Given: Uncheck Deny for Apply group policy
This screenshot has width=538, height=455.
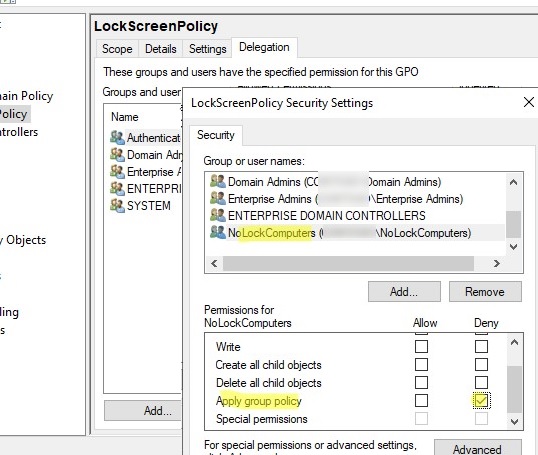Looking at the screenshot, I should (481, 400).
